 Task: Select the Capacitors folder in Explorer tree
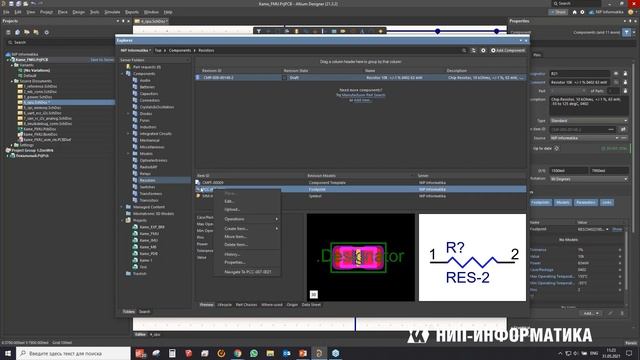point(149,94)
